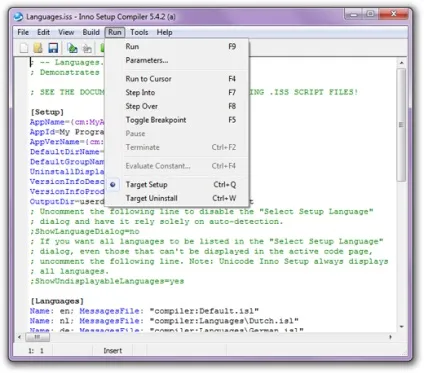Open the Tools menu
The width and height of the screenshot is (424, 373).
pos(139,32)
